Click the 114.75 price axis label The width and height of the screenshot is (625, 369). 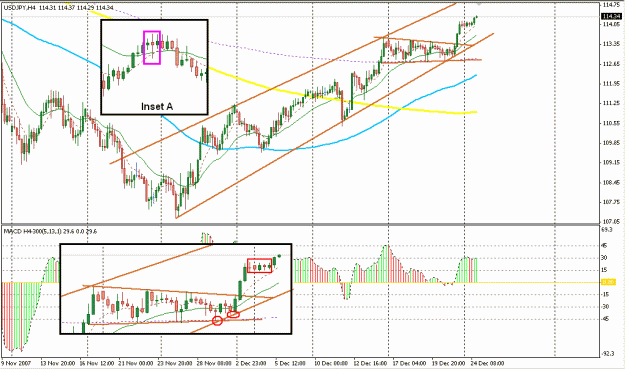tap(611, 5)
